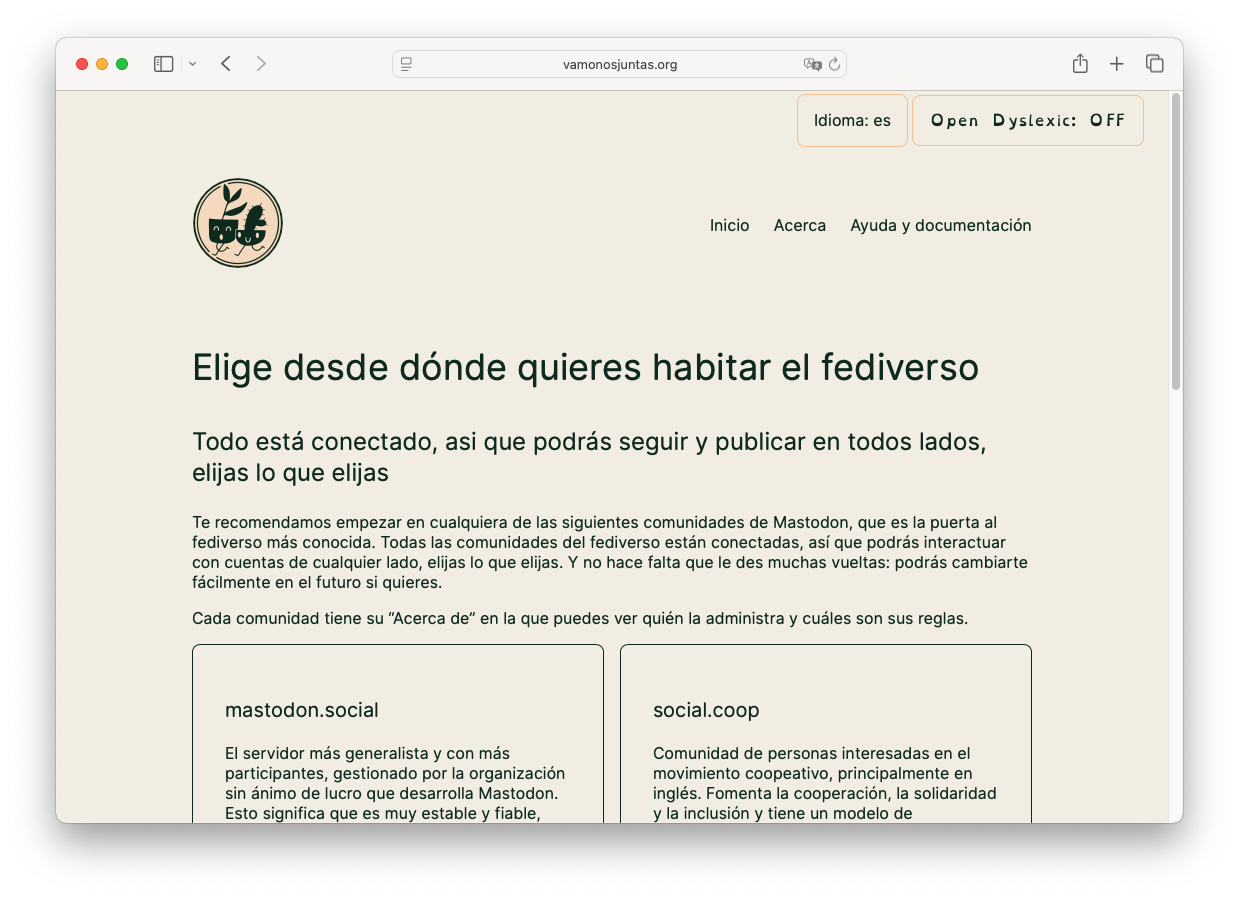
Task: Open the page reader menu icon
Action: (406, 64)
